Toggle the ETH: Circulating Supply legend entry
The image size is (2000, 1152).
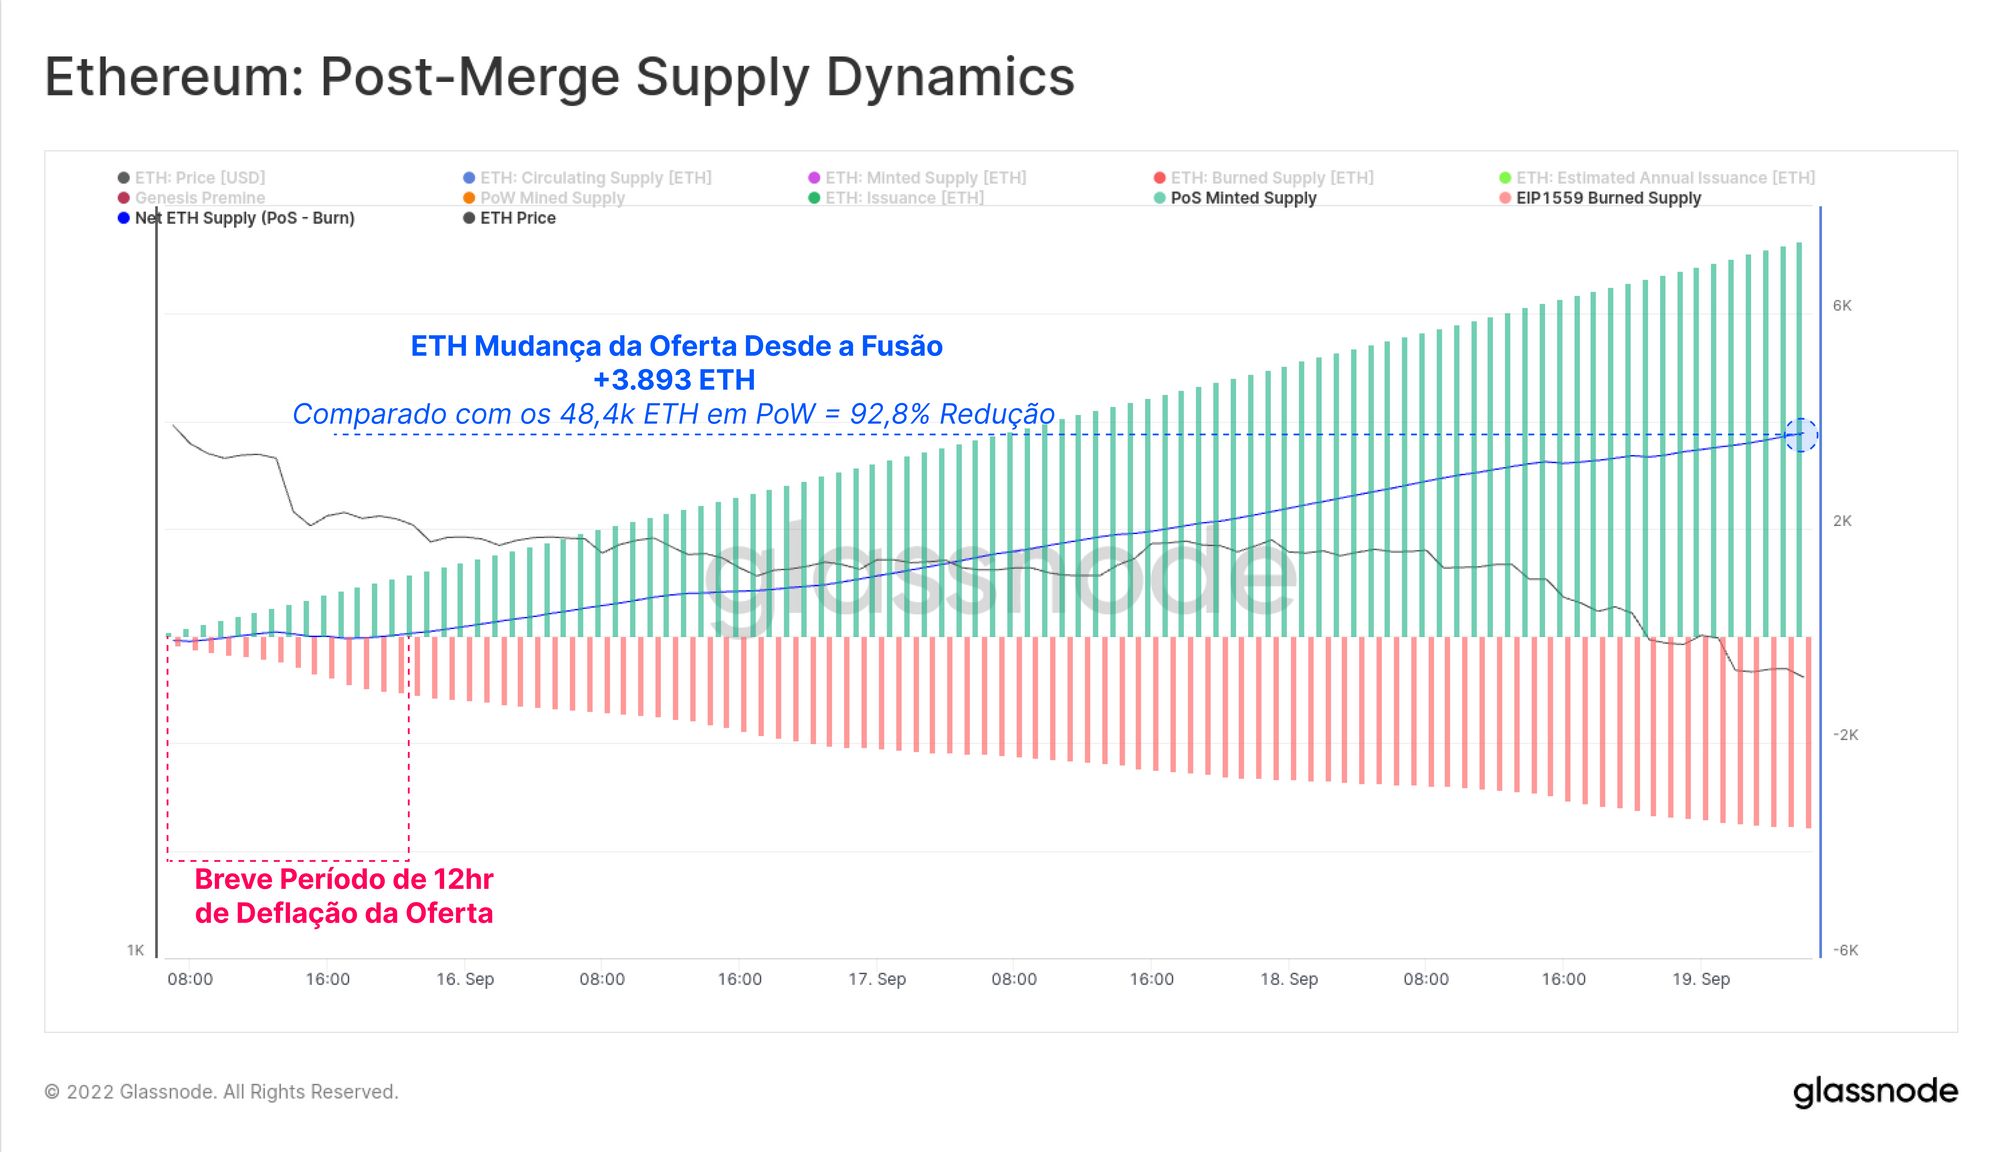coord(595,178)
